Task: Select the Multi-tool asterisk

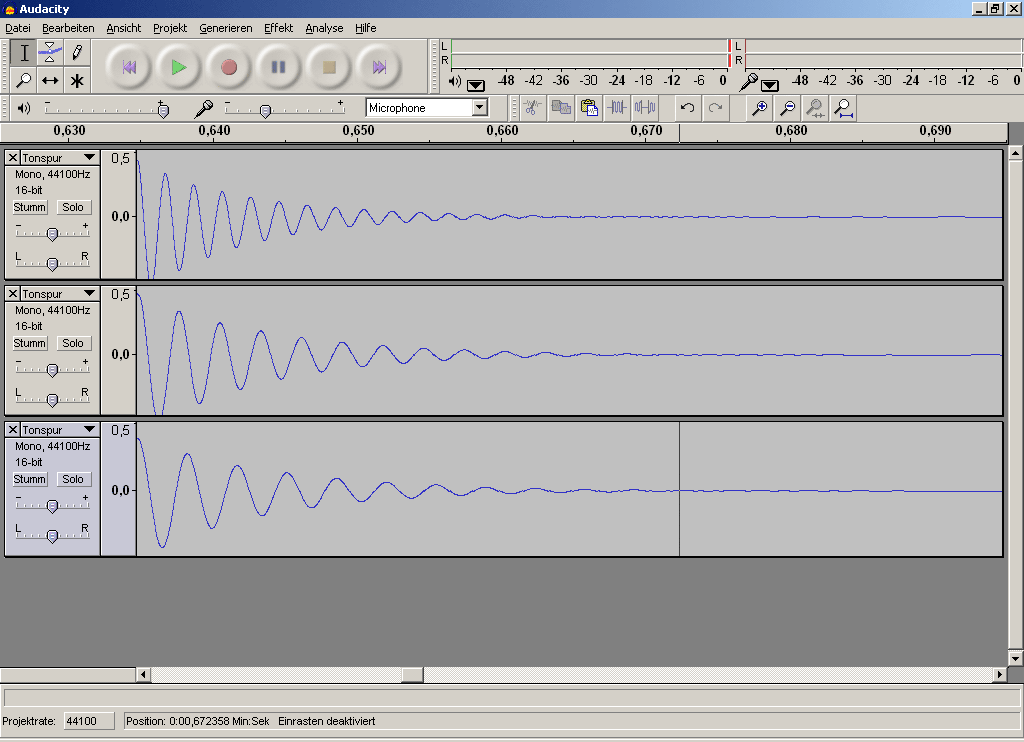Action: click(x=77, y=80)
